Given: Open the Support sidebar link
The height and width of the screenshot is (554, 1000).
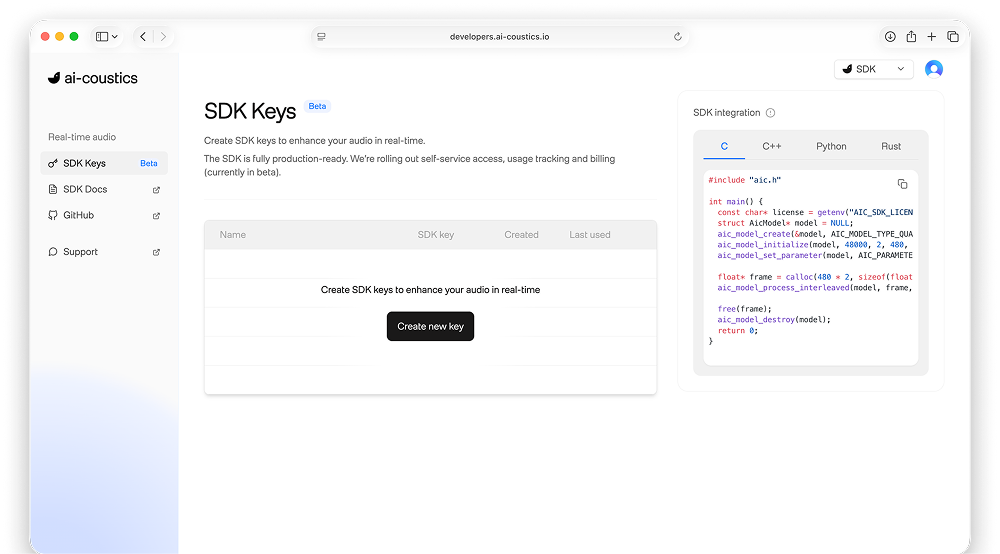Looking at the screenshot, I should [x=80, y=252].
